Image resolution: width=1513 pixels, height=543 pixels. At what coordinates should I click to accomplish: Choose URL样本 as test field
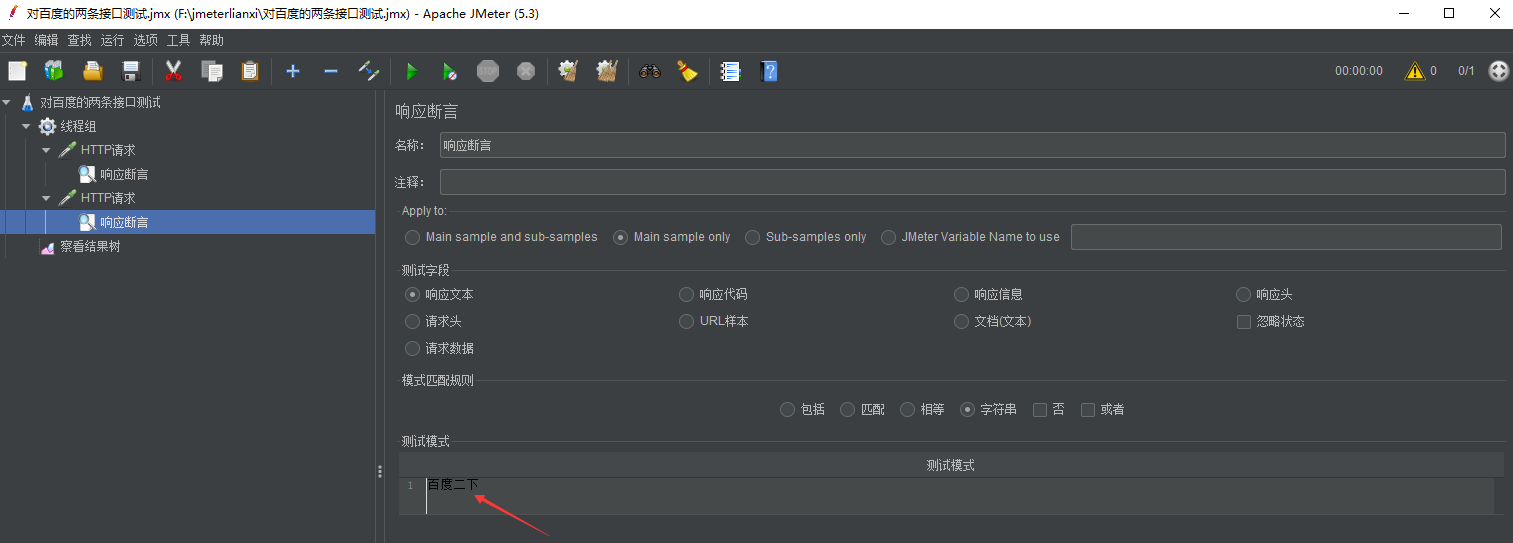tap(714, 321)
